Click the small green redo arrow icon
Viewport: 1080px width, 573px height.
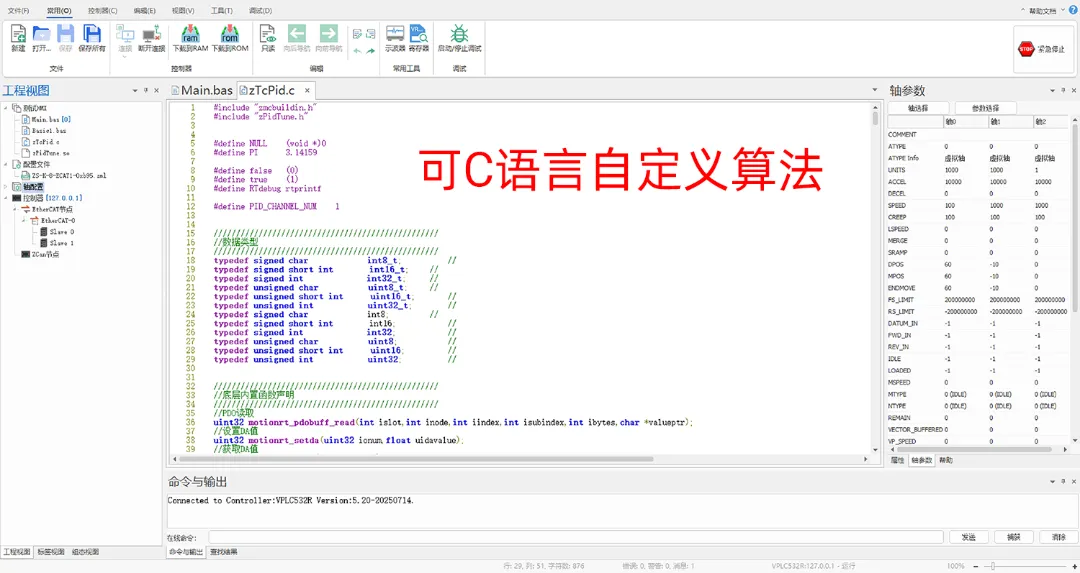click(371, 50)
